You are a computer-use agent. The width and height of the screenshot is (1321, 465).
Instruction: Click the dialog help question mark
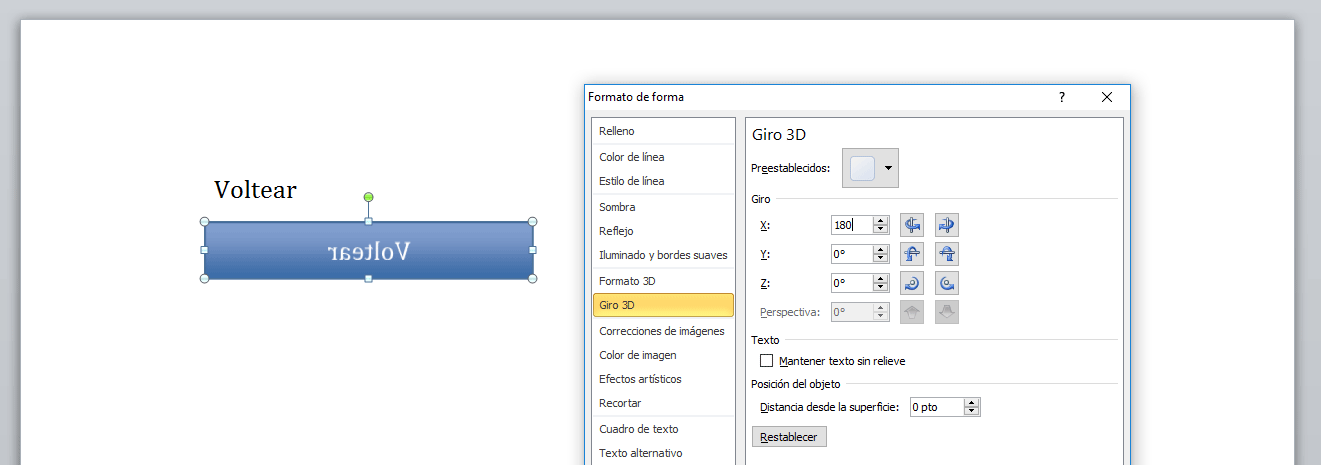(1062, 97)
